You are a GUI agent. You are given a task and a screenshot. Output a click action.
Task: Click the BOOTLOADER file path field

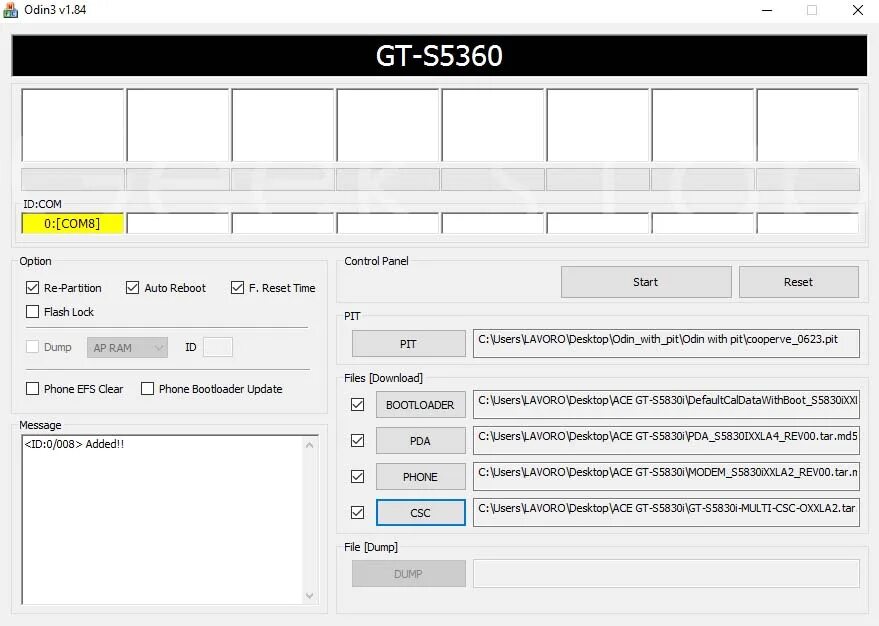tap(666, 404)
